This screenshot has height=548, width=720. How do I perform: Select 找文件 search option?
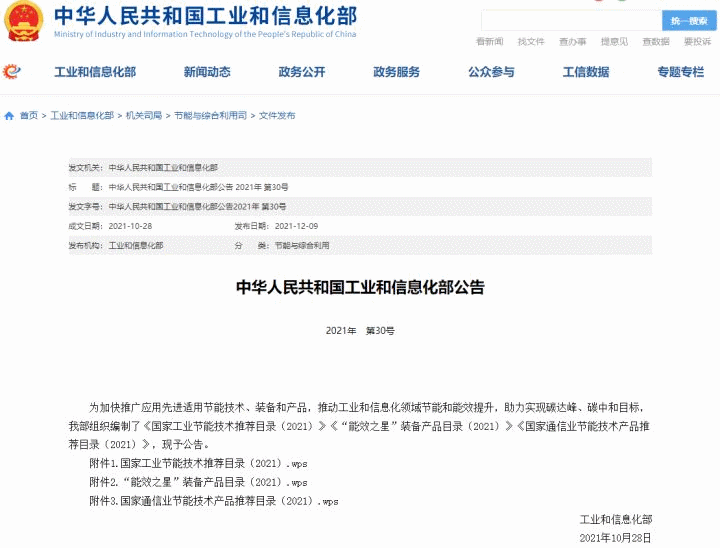[531, 42]
